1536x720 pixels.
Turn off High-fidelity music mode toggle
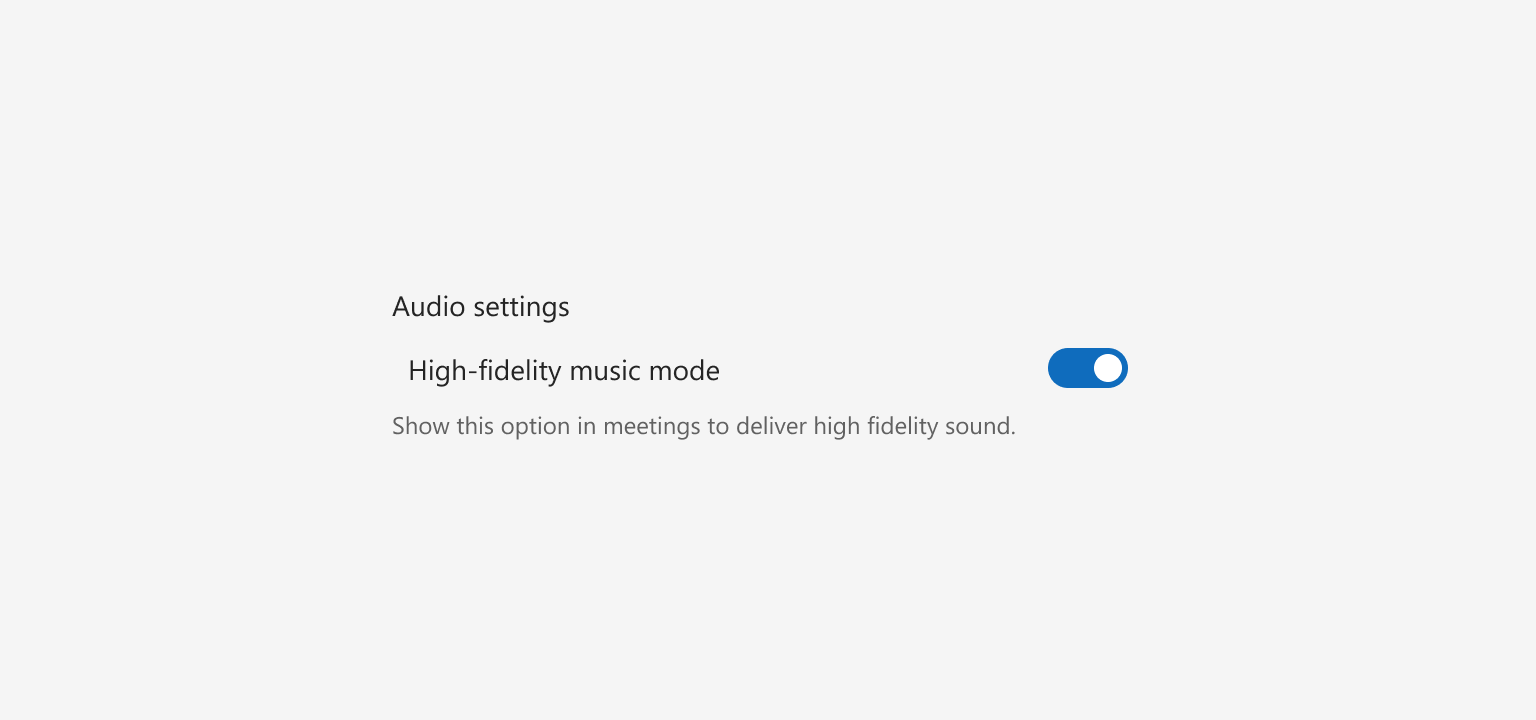[1087, 368]
